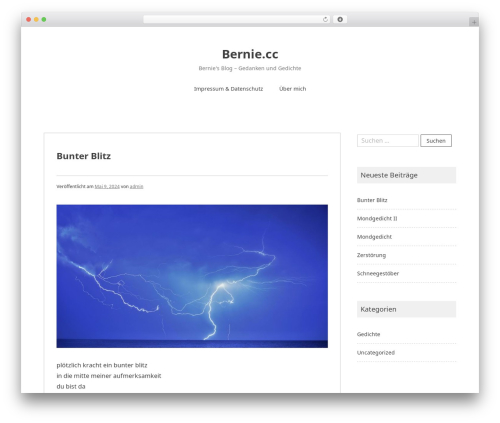Click the browser download indicator icon
Screen dimensions: 500x423
coord(340,20)
